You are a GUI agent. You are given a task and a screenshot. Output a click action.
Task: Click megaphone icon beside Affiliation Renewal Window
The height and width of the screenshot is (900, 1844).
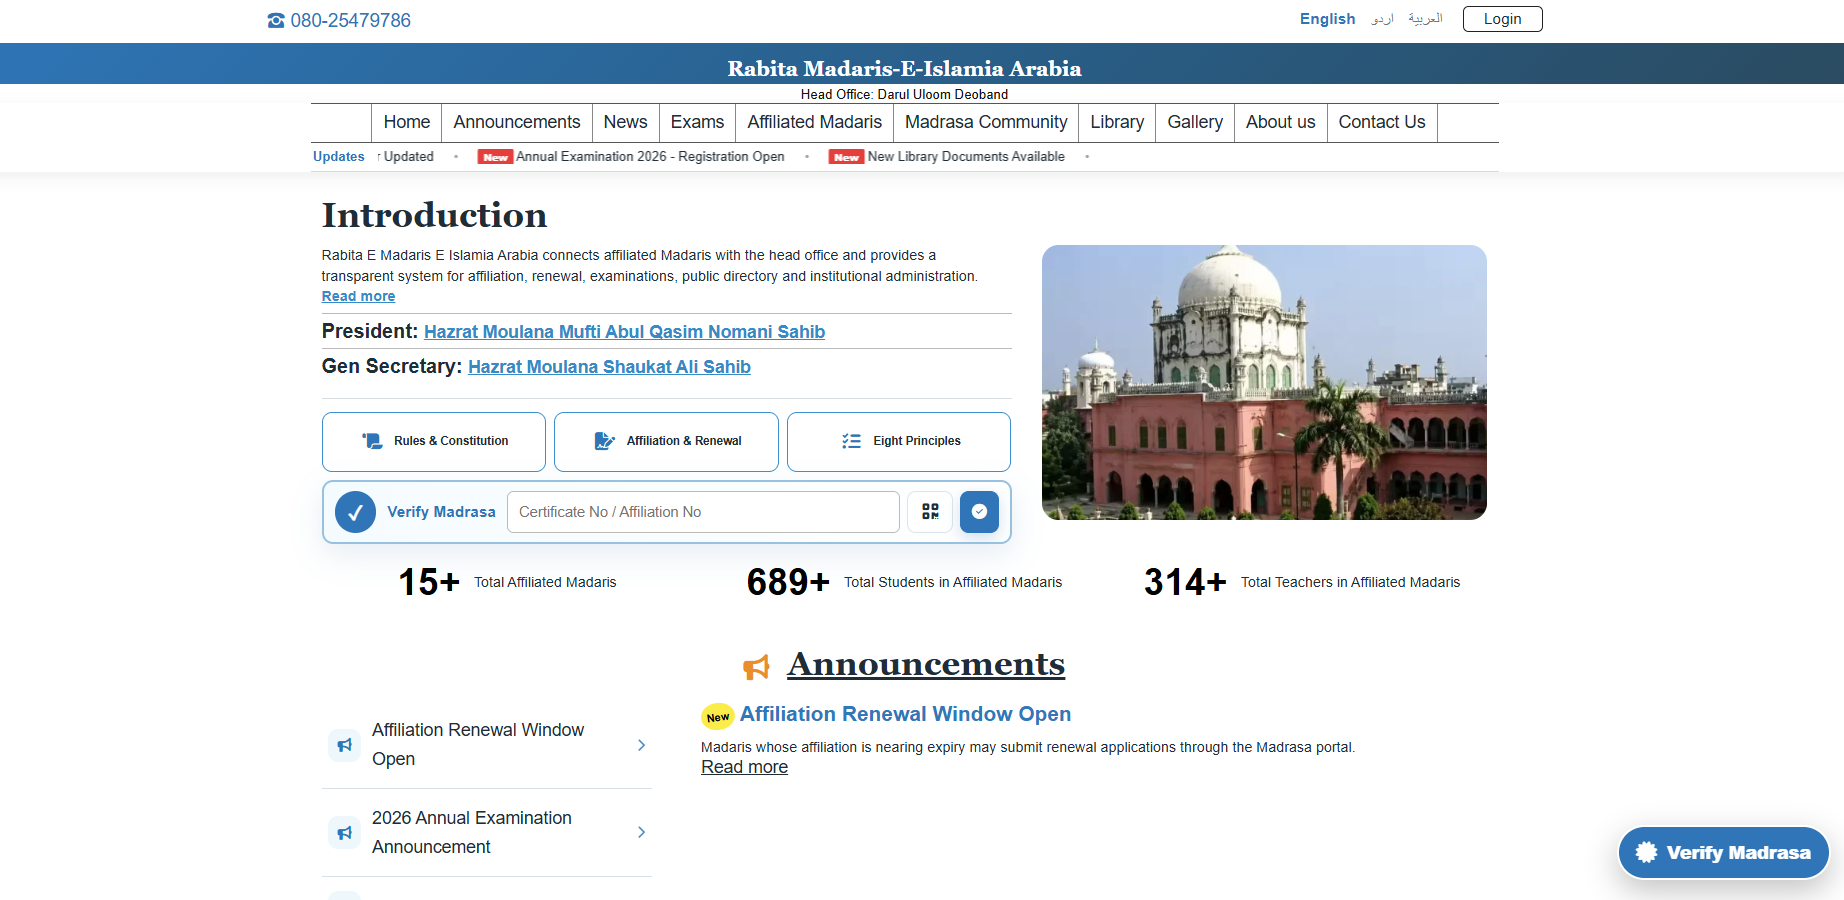[x=345, y=745]
